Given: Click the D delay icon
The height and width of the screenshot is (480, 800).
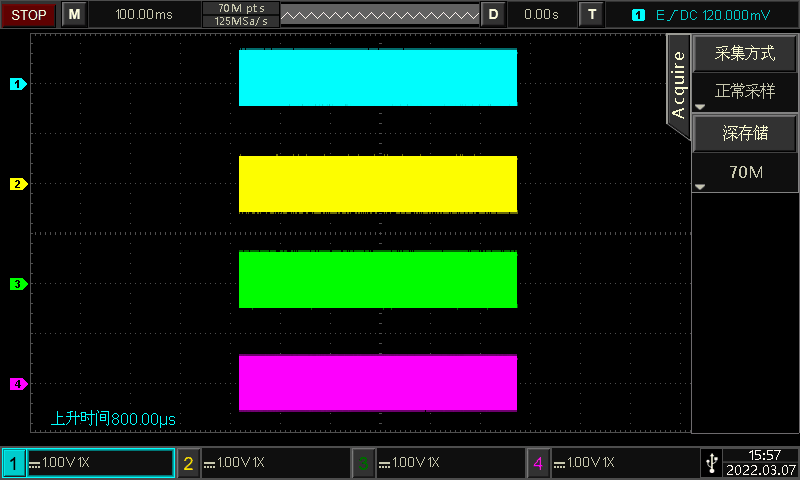Looking at the screenshot, I should (493, 14).
